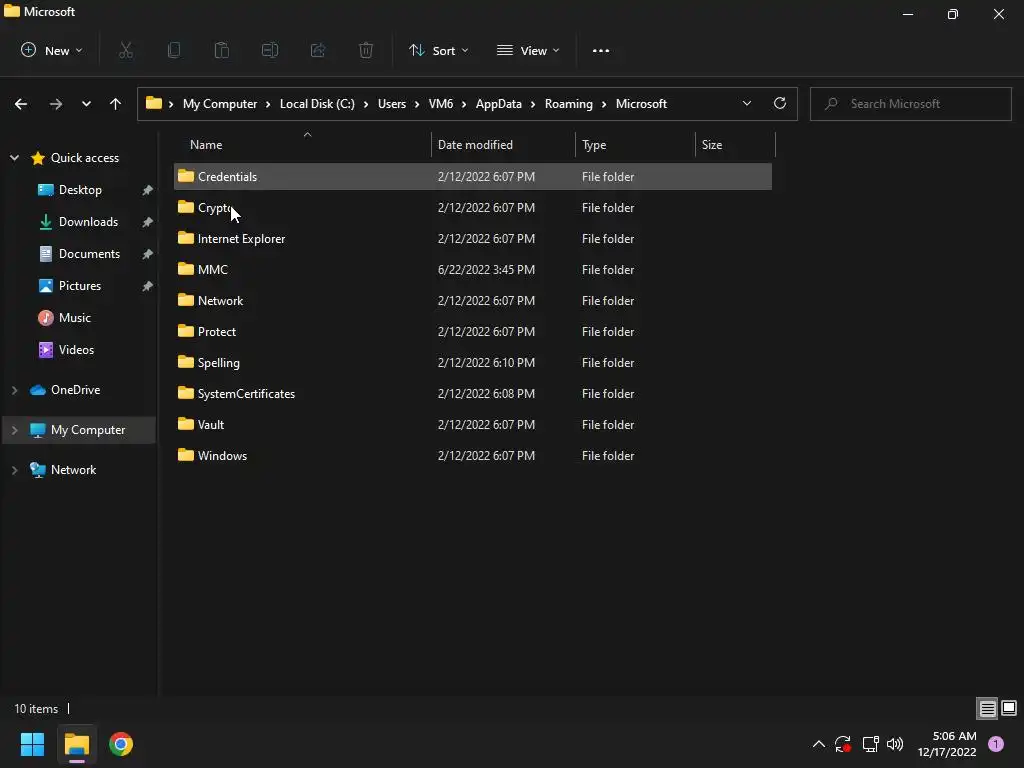Open the volume control in tray
1024x768 pixels.
895,744
